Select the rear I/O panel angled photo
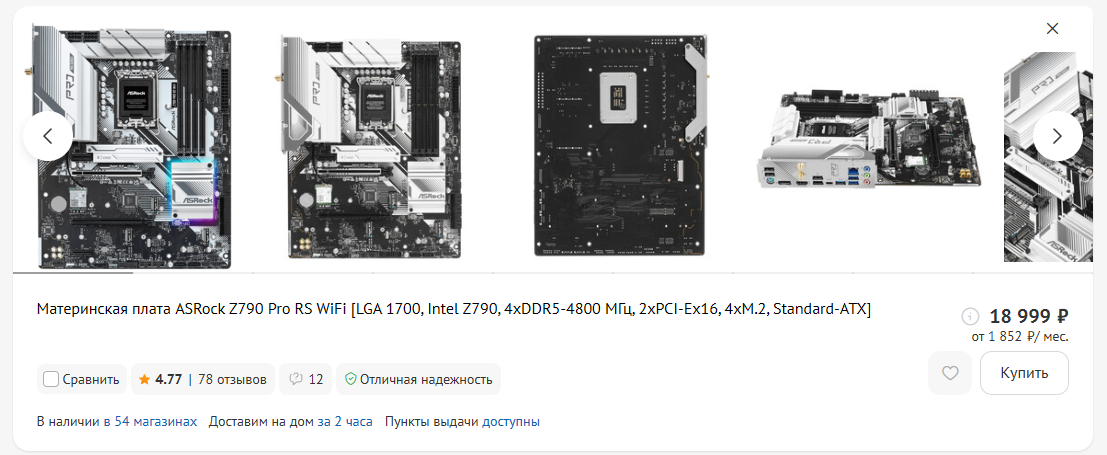1107x455 pixels. tap(870, 139)
